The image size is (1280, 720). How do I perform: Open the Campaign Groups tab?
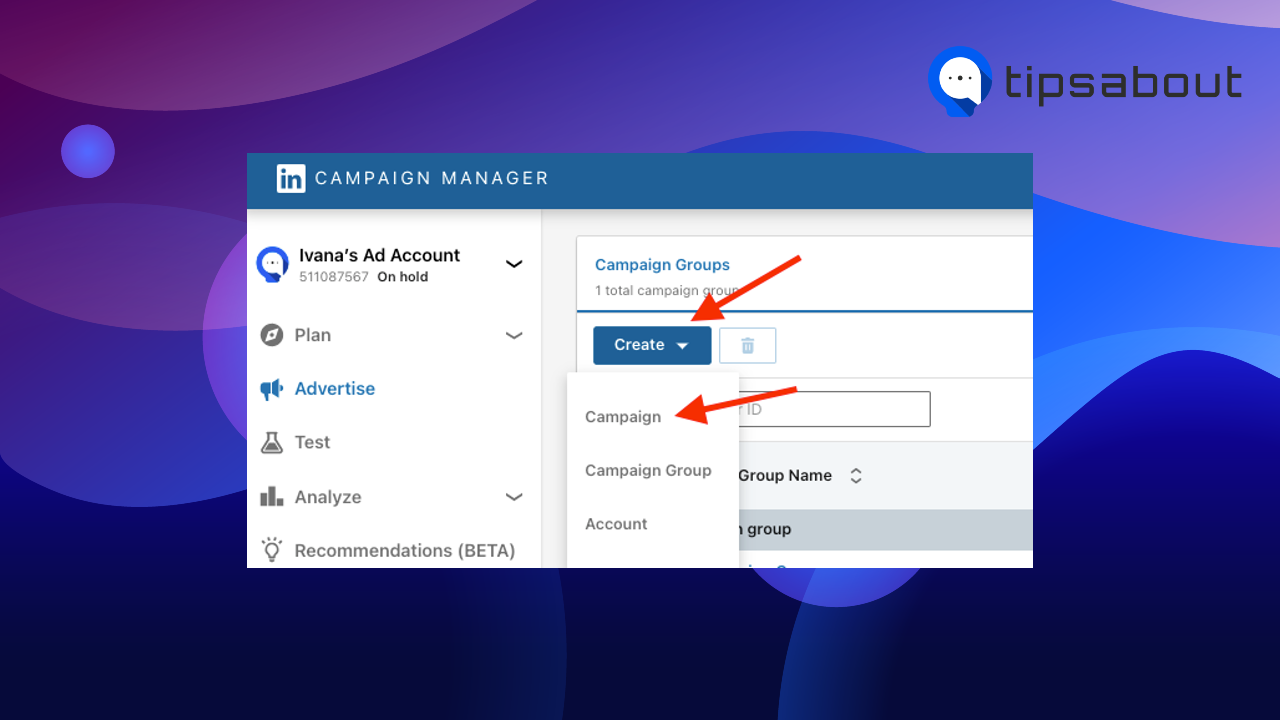[x=662, y=265]
